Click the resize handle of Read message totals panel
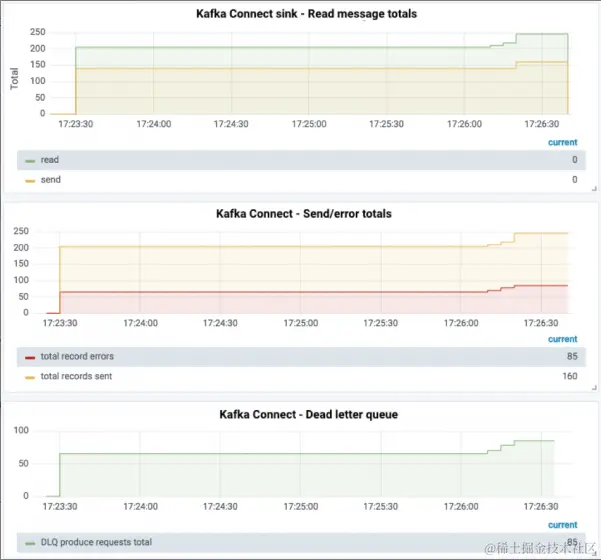This screenshot has height=560, width=601. [594, 189]
